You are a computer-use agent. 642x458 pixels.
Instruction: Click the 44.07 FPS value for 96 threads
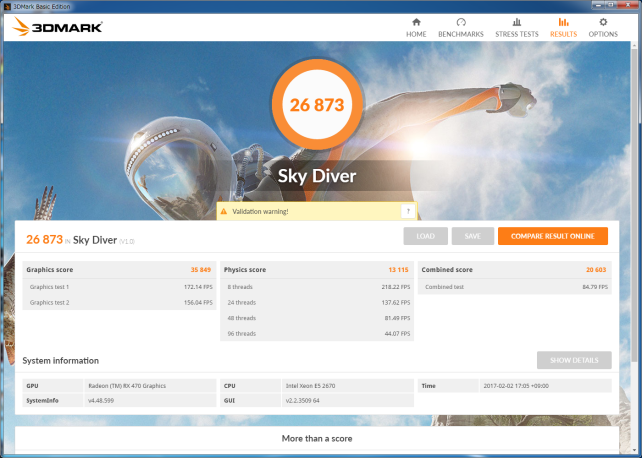397,334
